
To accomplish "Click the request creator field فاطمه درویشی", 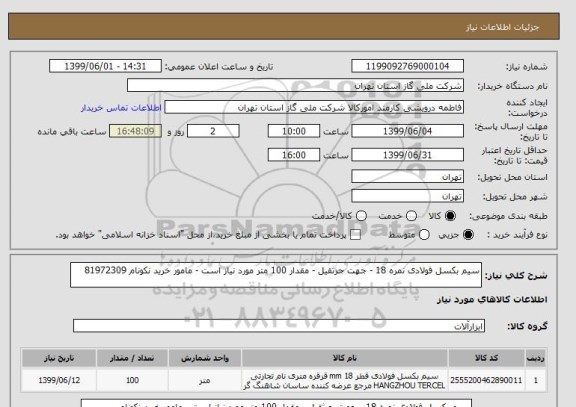I will click(314, 108).
